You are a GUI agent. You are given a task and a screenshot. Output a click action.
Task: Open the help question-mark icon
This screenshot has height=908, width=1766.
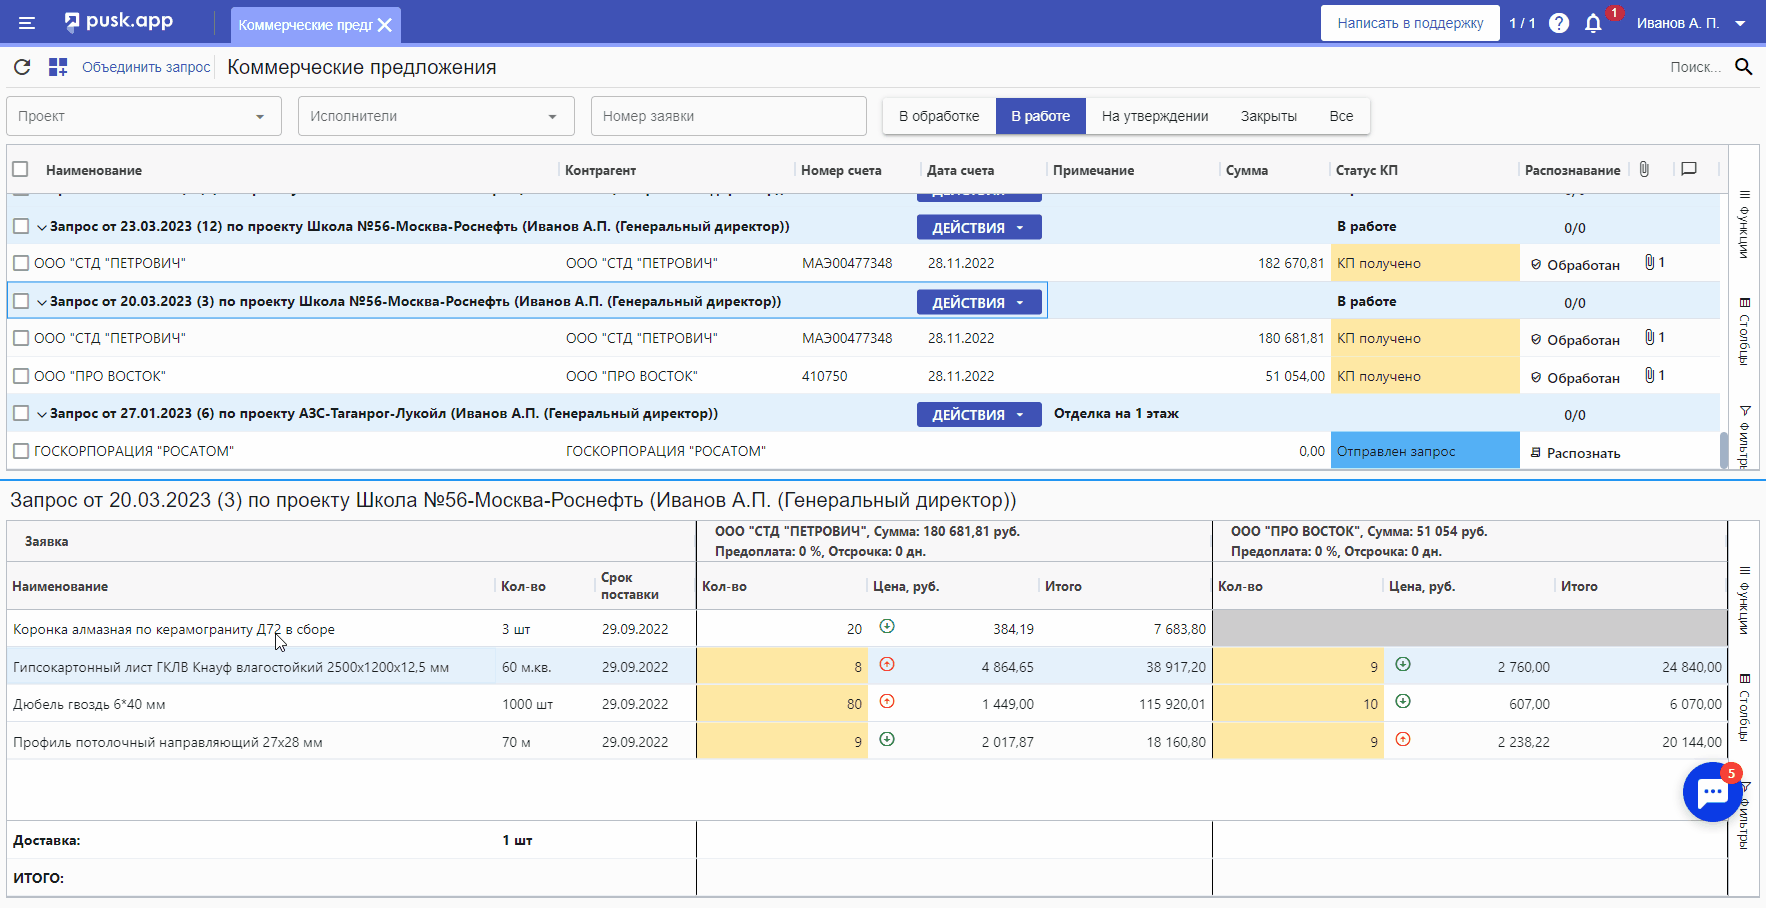(1559, 23)
